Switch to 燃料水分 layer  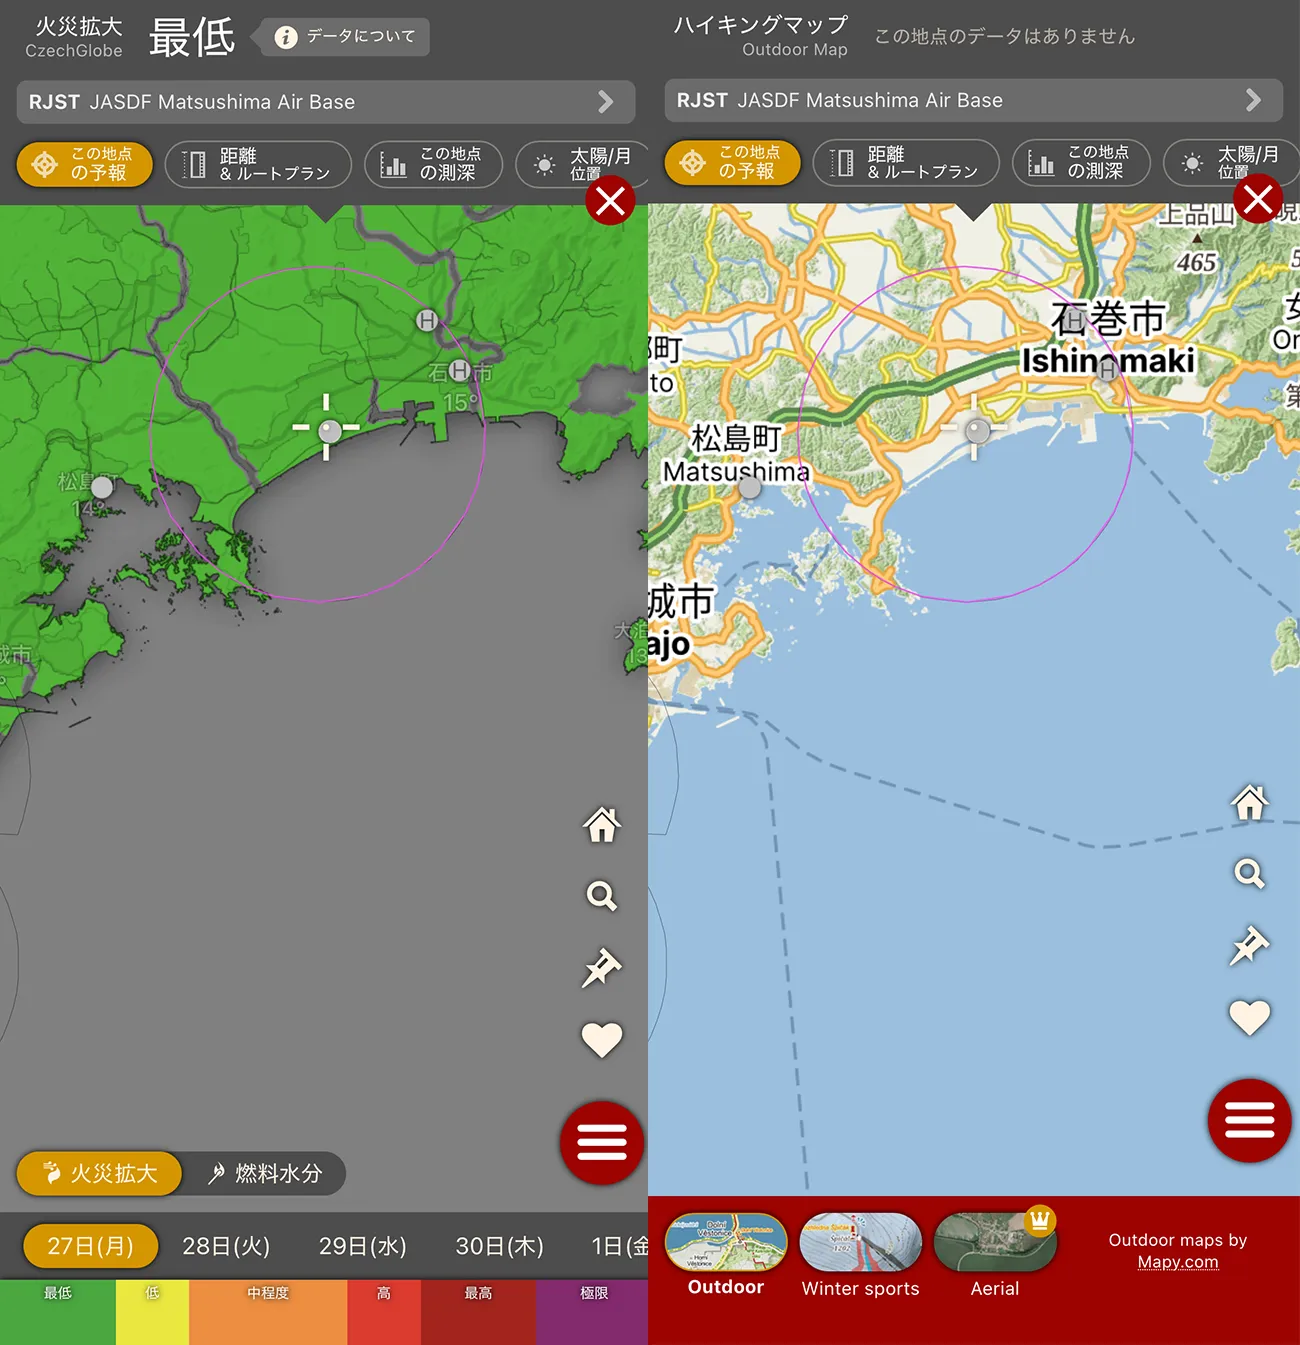coord(265,1174)
